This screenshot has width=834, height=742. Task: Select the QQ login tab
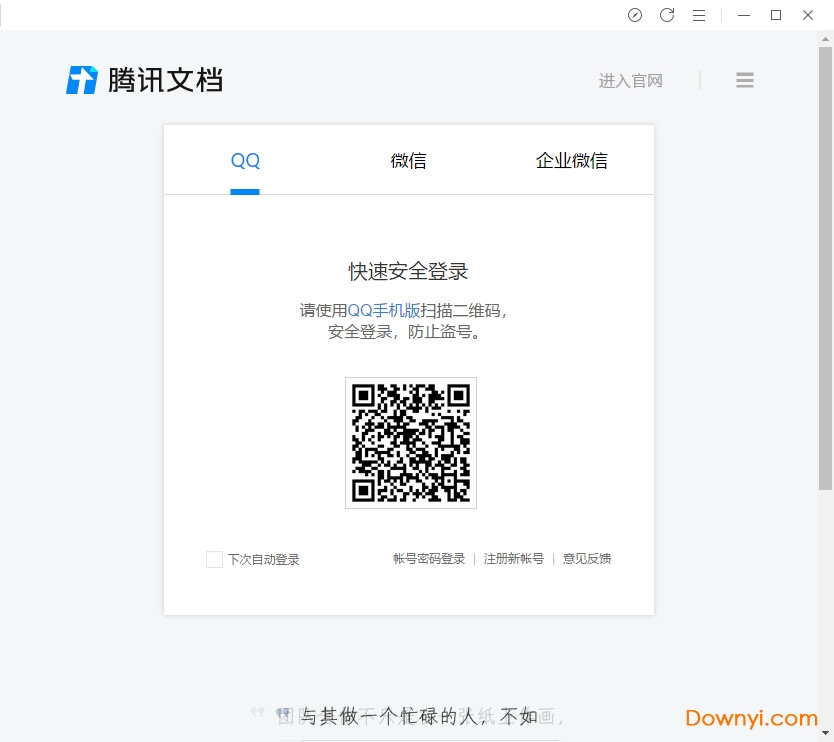tap(245, 161)
